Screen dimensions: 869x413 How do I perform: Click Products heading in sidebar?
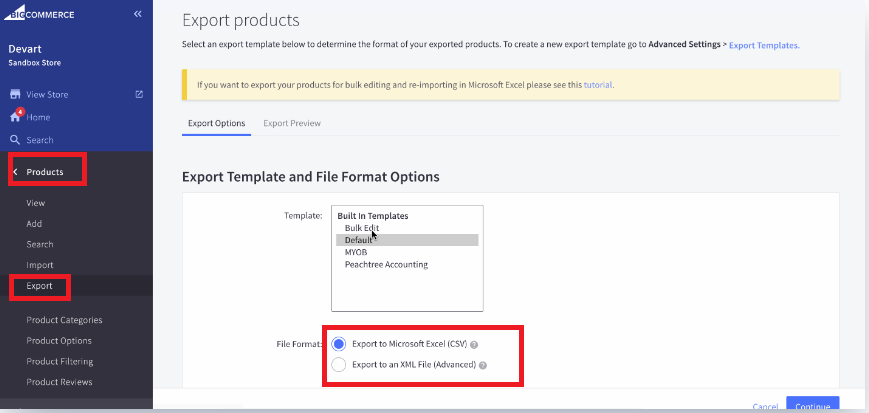[x=45, y=172]
